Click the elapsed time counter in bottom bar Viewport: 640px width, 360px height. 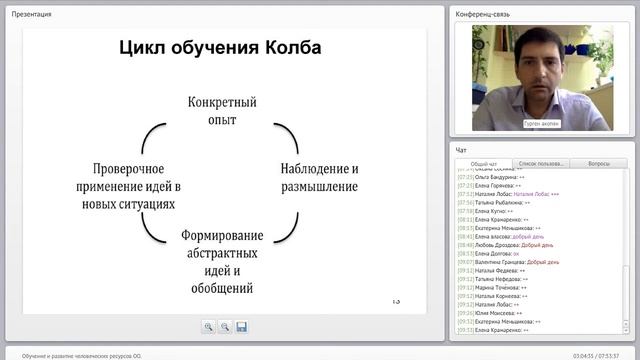pyautogui.click(x=596, y=356)
